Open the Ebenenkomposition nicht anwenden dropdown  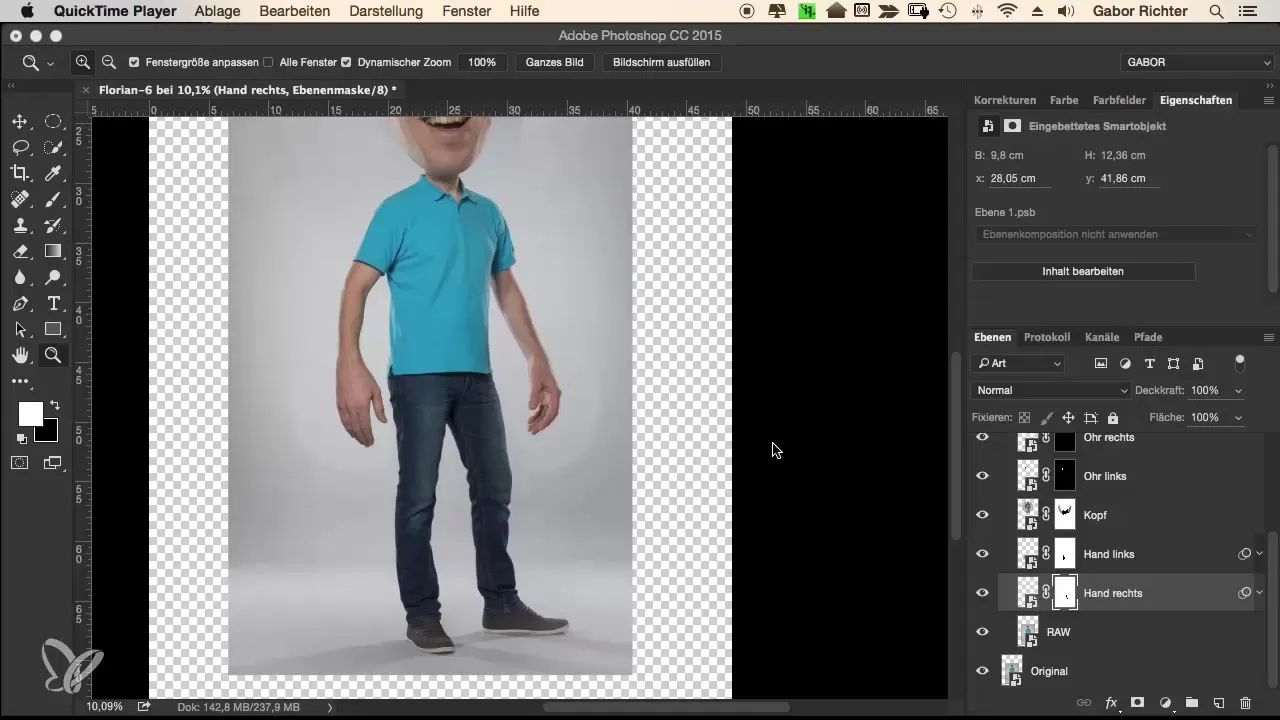(1115, 234)
